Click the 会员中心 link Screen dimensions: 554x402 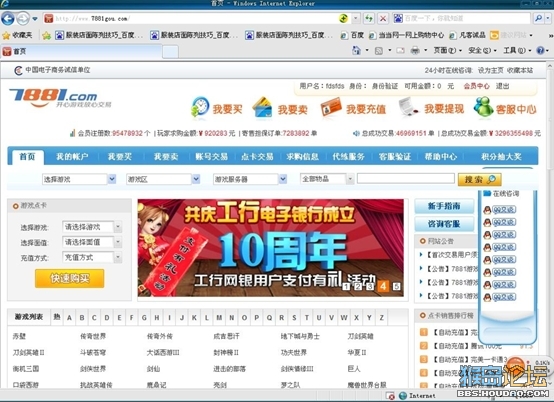pos(477,86)
